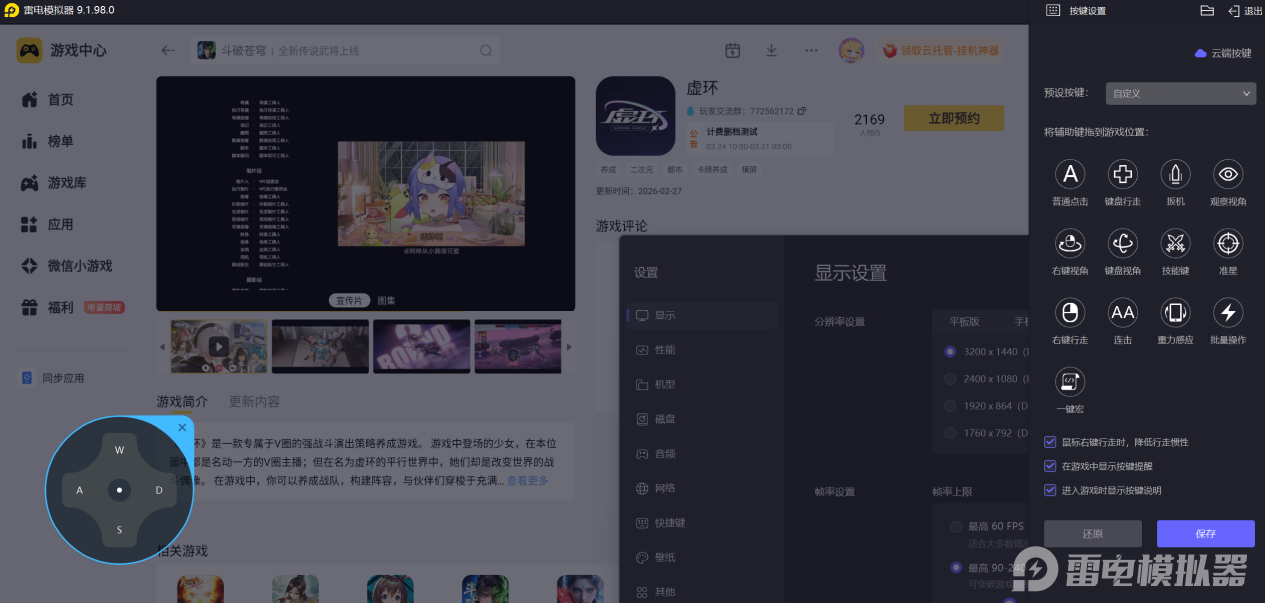Click 退出 to exit key settings
1265x603 pixels.
coord(1245,10)
